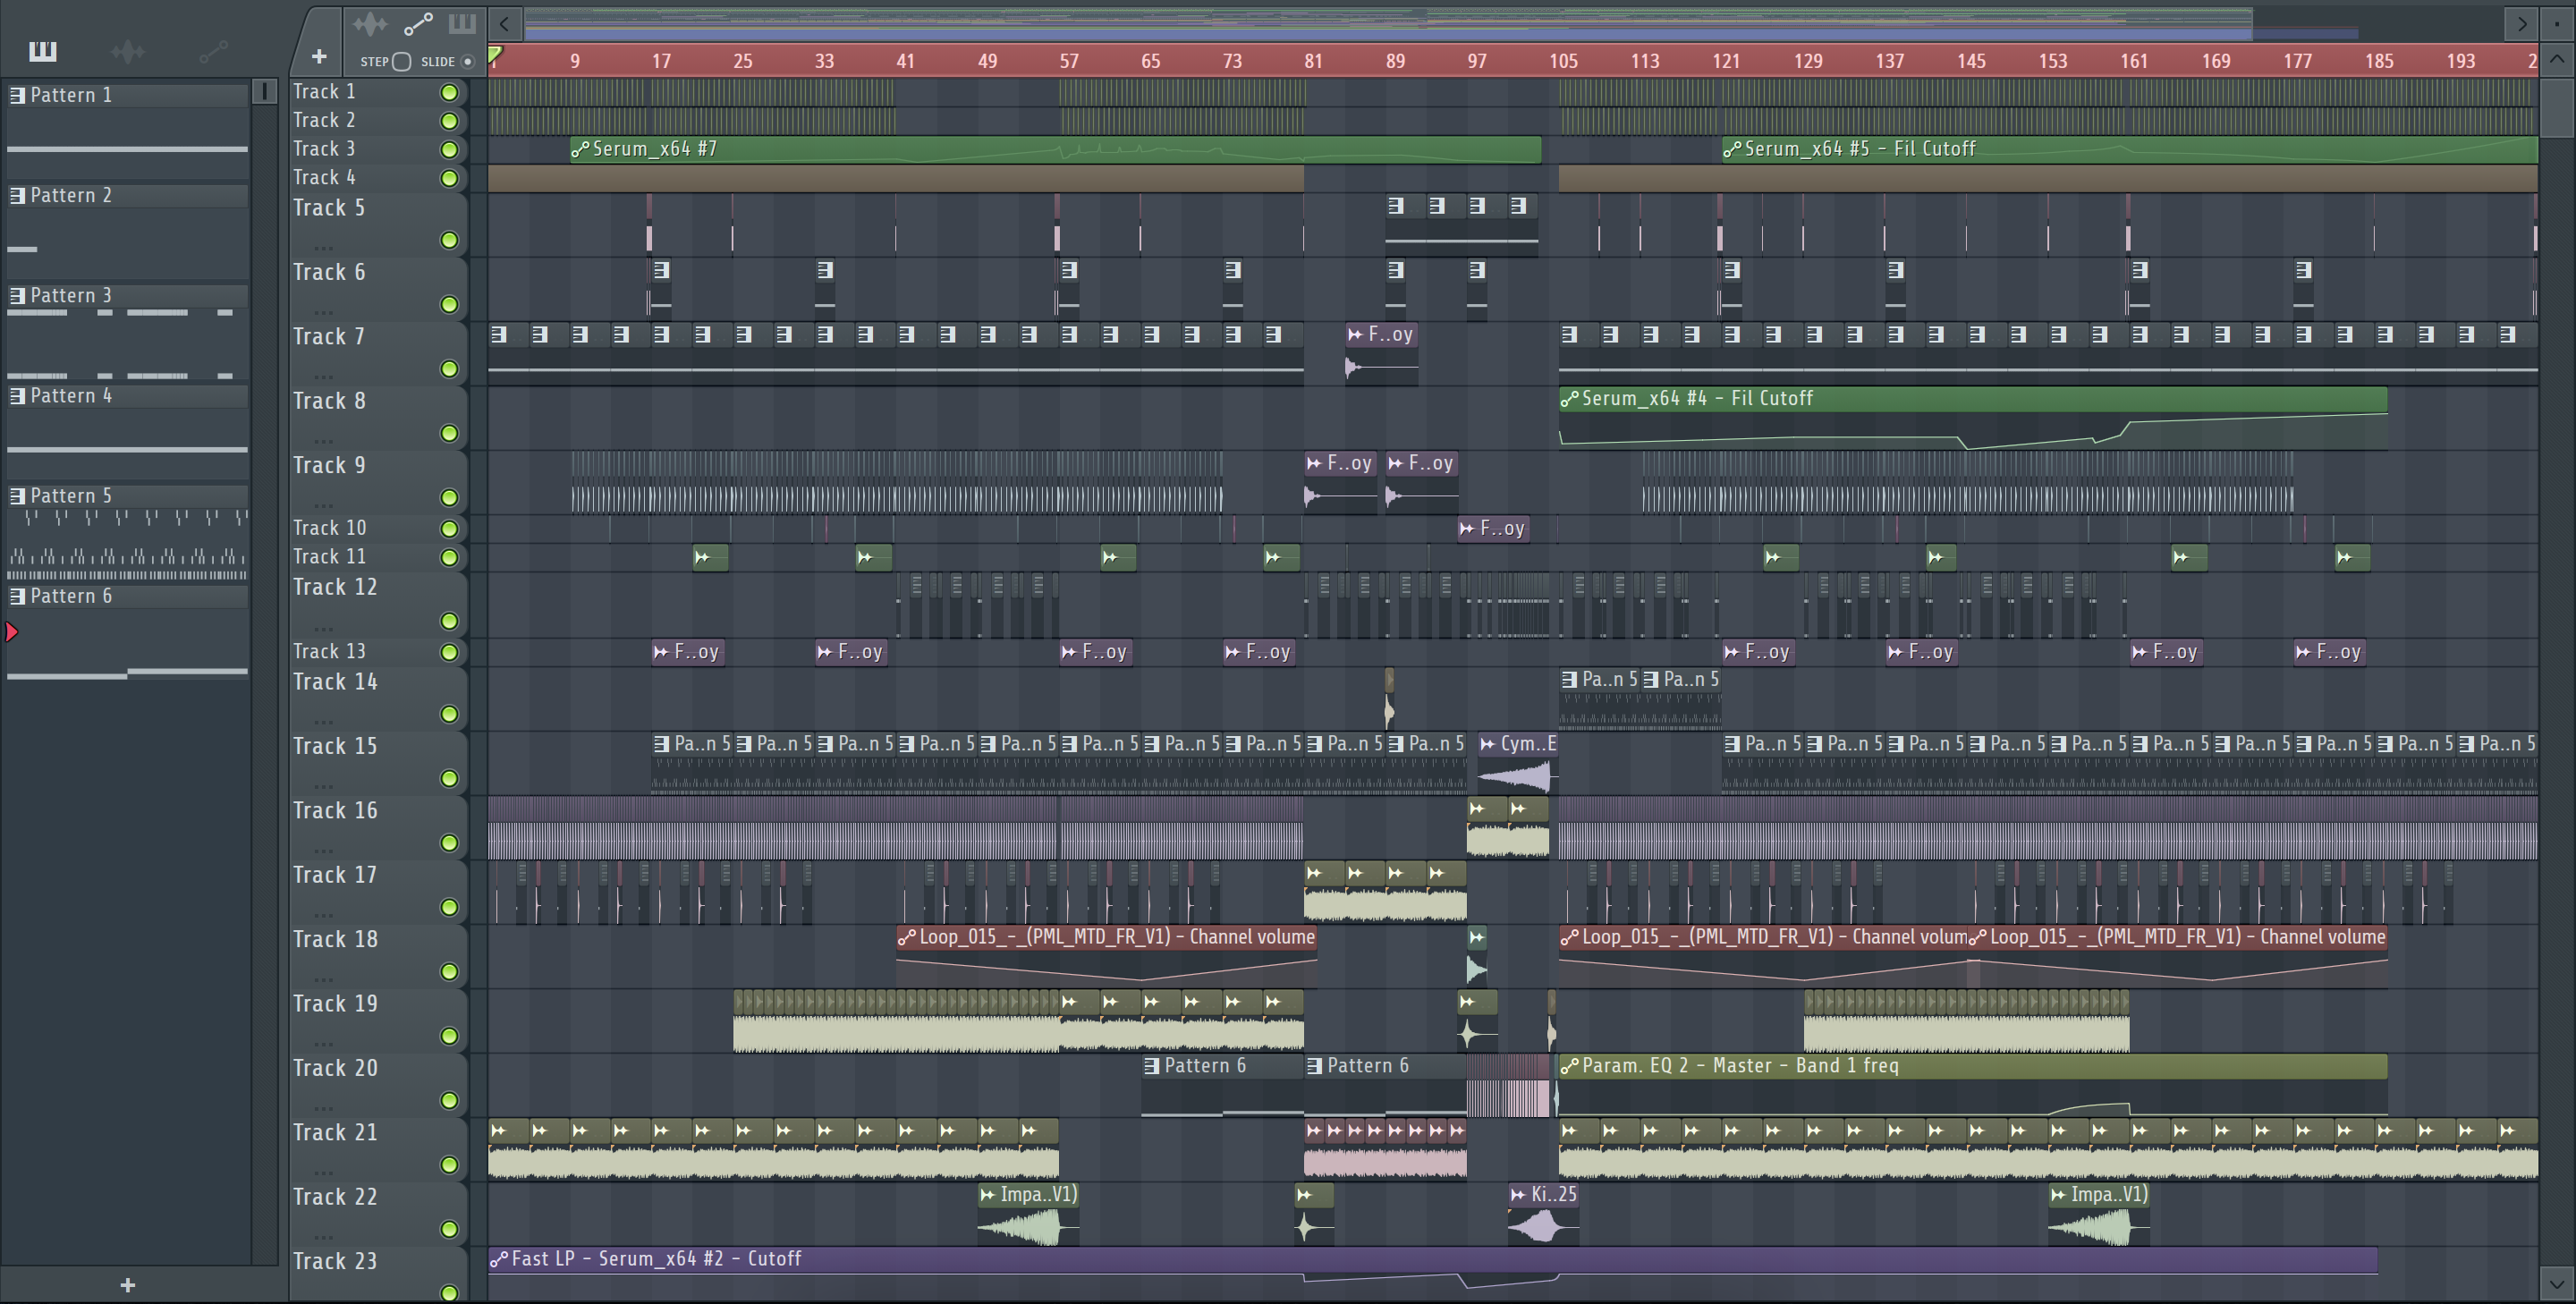Select the Track 18 header
Viewport: 2576px width, 1304px height.
tap(379, 956)
